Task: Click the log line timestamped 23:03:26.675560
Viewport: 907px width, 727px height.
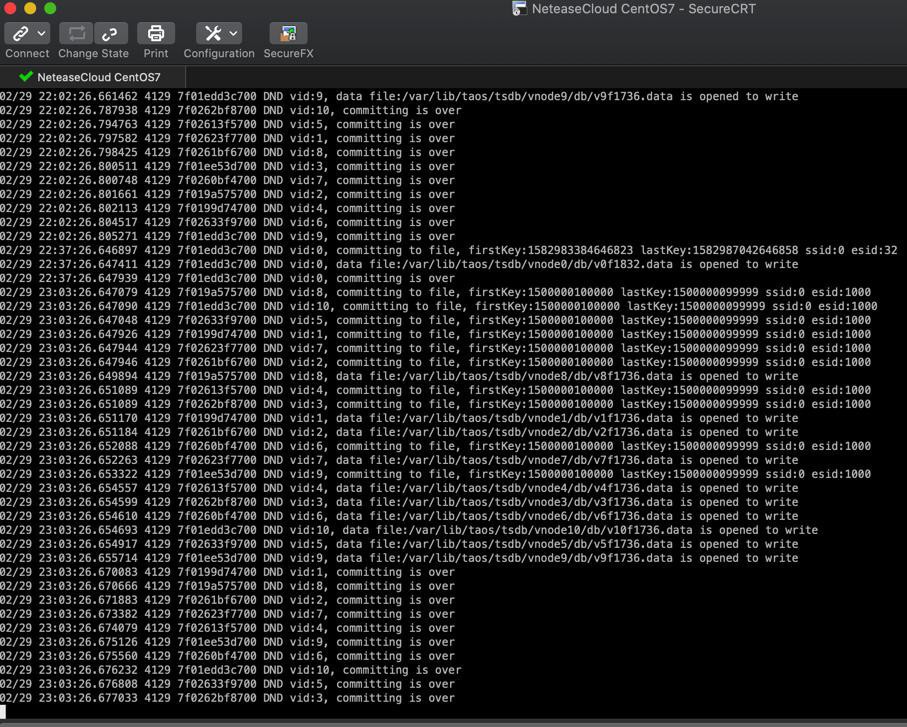Action: click(x=227, y=656)
